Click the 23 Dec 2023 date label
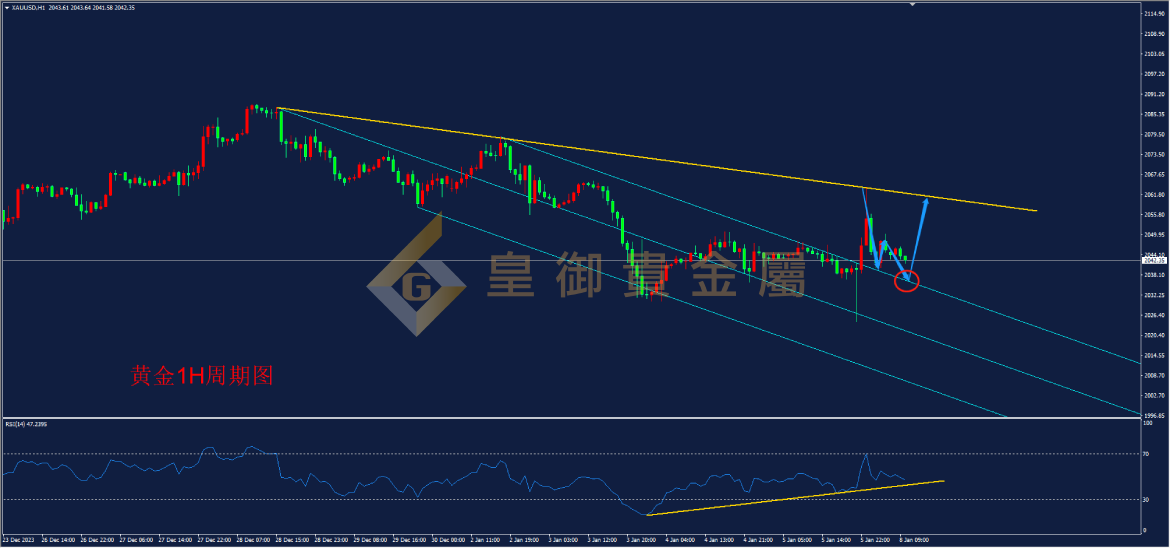The width and height of the screenshot is (1170, 548). [x=16, y=538]
